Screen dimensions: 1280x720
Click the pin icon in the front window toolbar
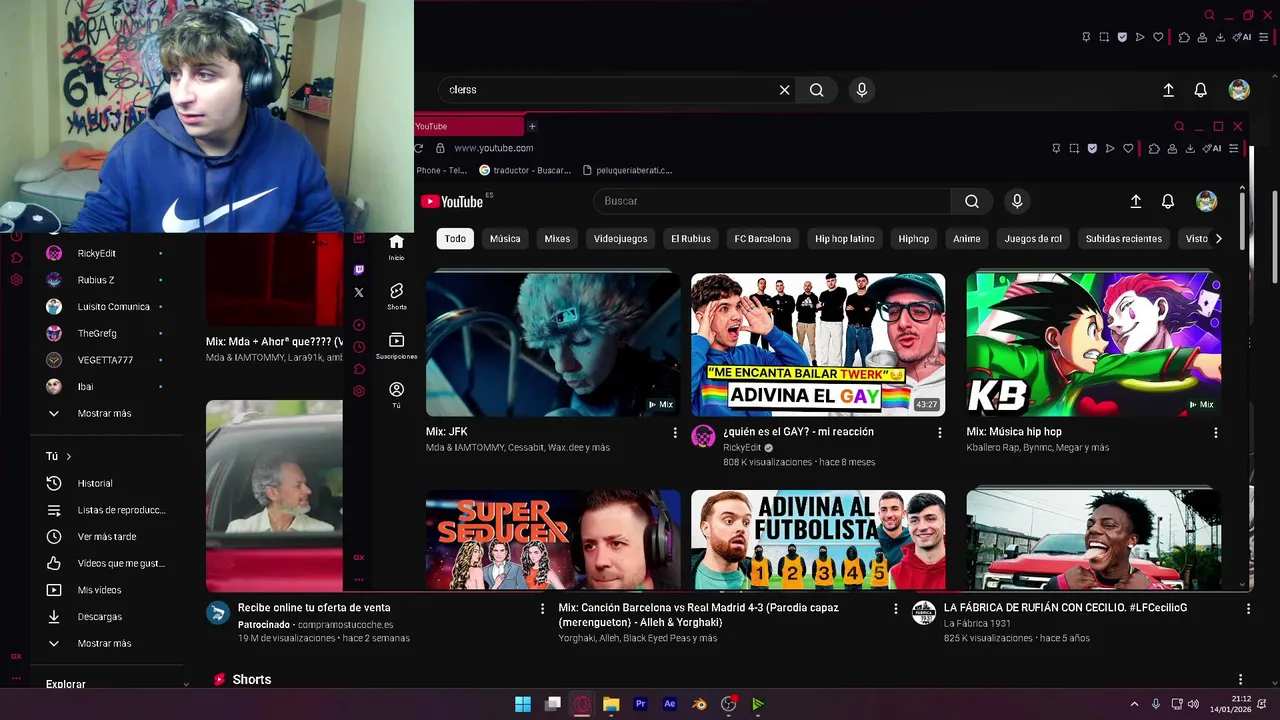(x=1056, y=148)
